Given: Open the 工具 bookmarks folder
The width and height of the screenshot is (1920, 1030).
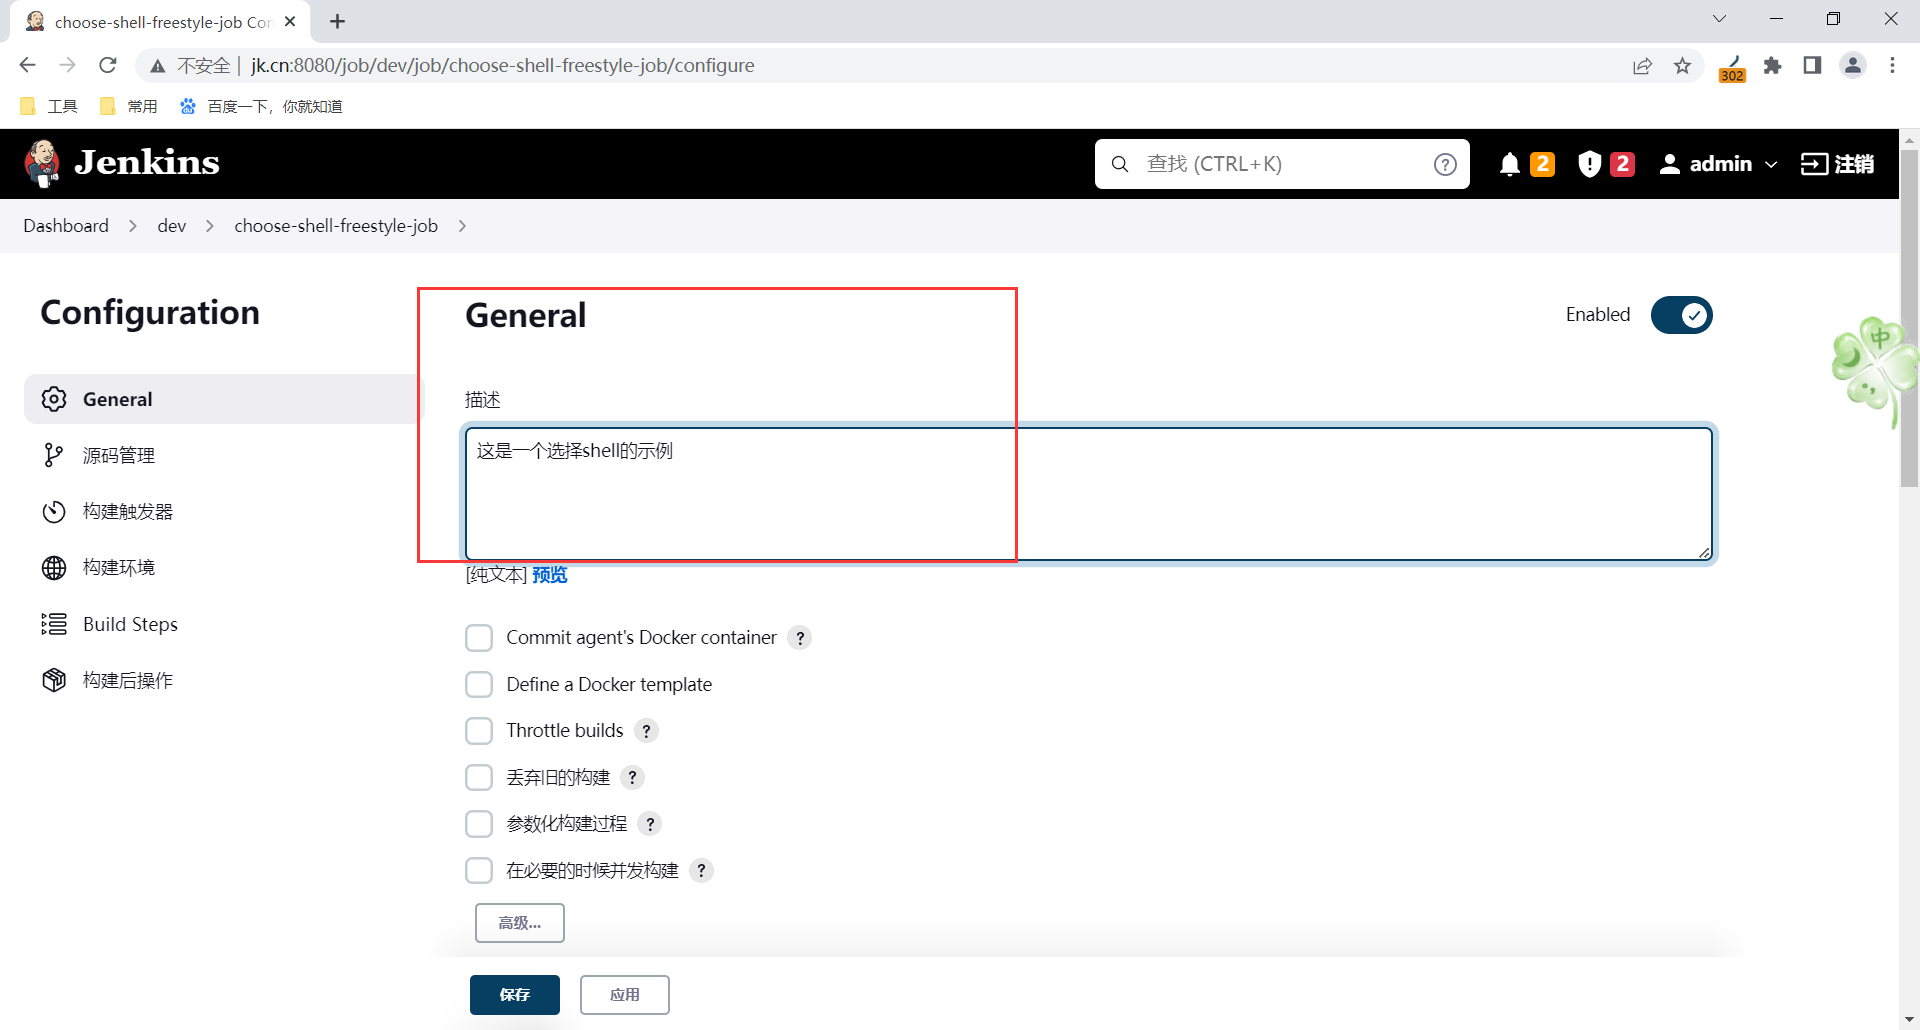Looking at the screenshot, I should tap(49, 106).
